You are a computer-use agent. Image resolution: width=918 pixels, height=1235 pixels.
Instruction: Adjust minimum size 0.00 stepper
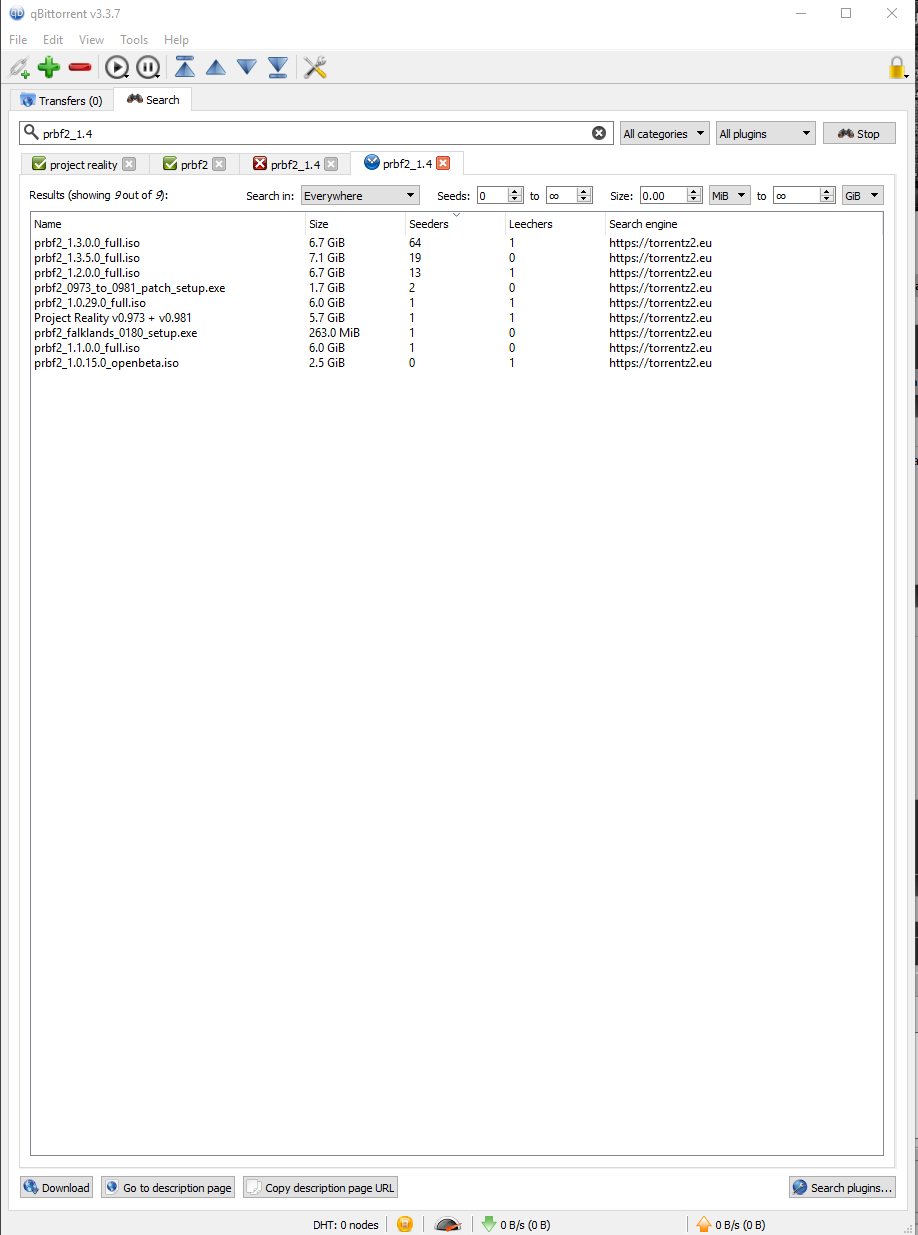696,196
